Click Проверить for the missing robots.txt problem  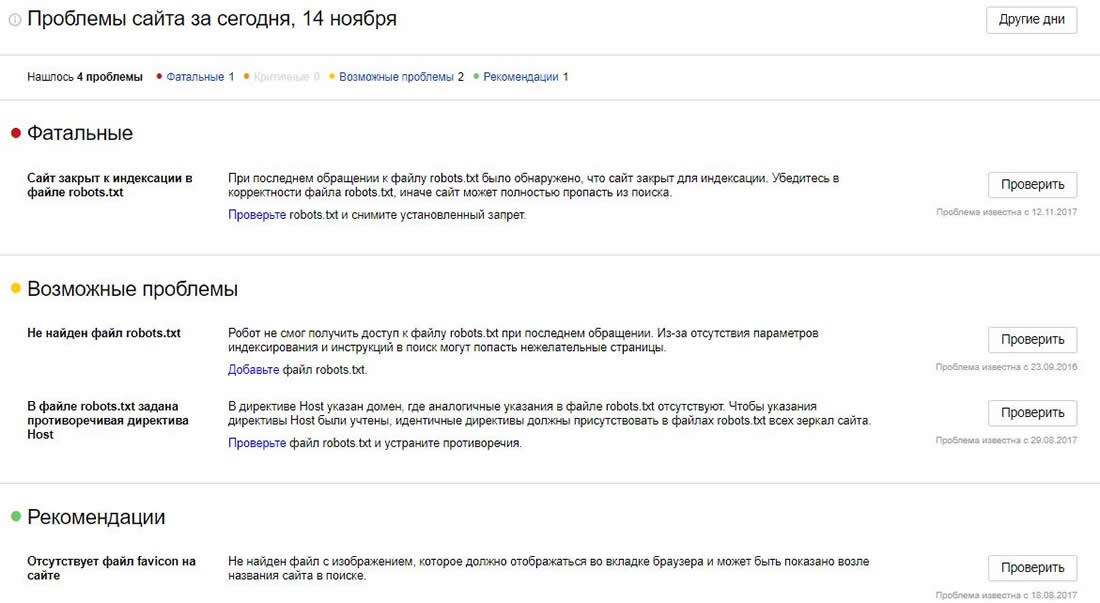pos(1032,339)
